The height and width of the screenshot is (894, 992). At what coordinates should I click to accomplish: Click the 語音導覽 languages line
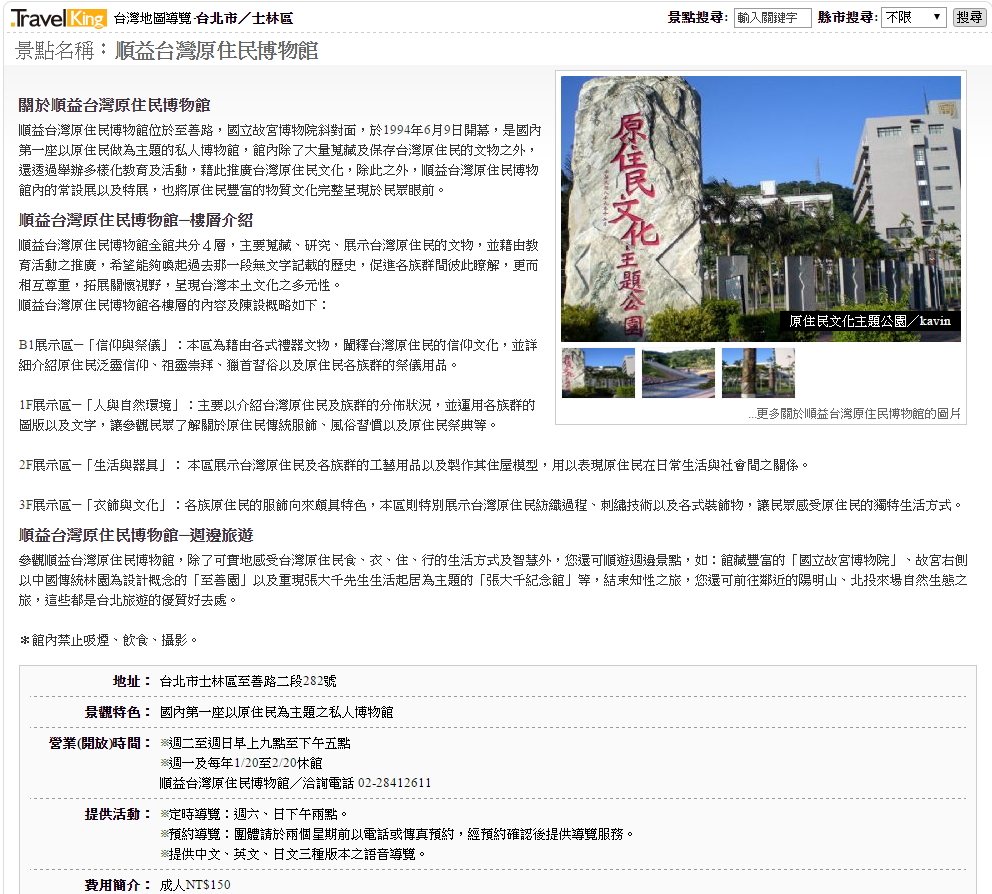pos(293,854)
